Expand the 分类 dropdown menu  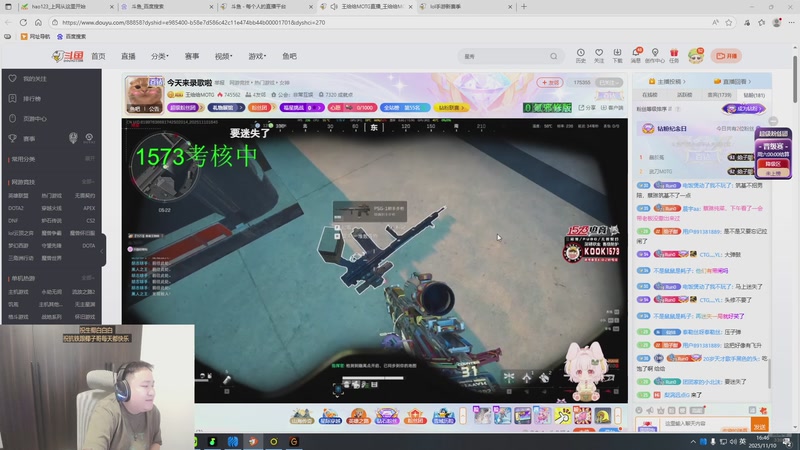[160, 56]
